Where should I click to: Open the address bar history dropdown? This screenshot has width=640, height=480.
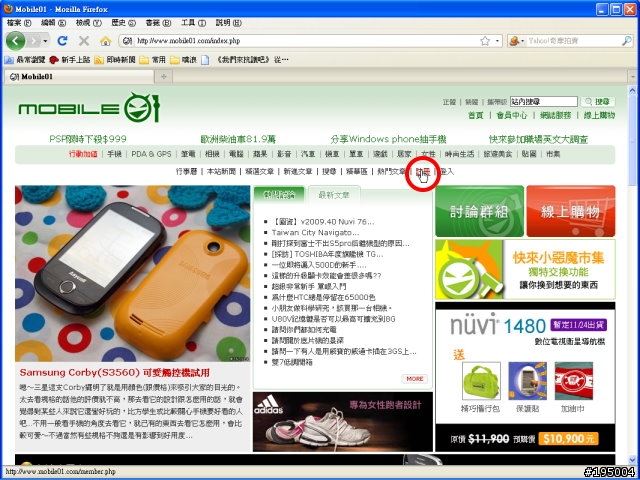pos(497,41)
